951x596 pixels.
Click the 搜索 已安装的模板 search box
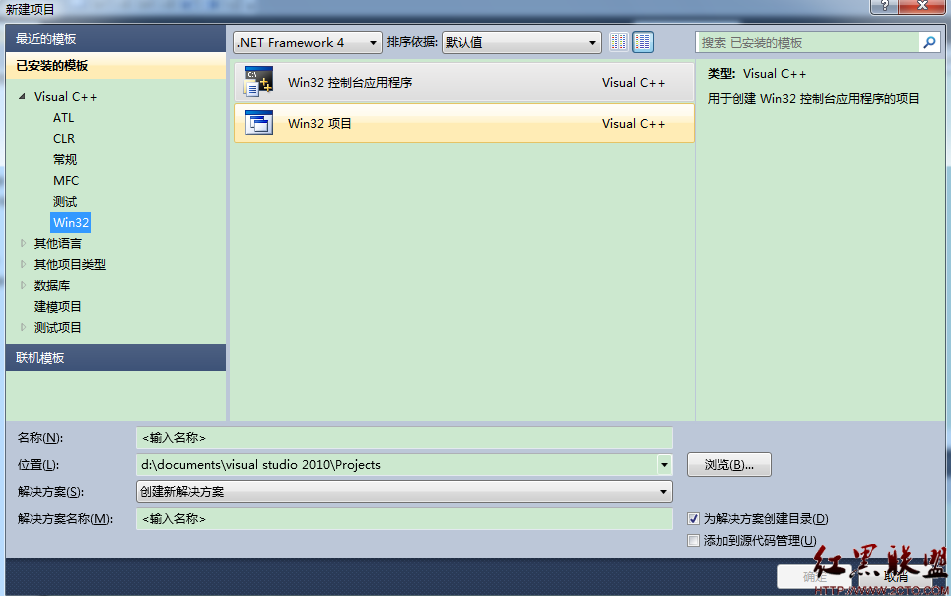(808, 42)
